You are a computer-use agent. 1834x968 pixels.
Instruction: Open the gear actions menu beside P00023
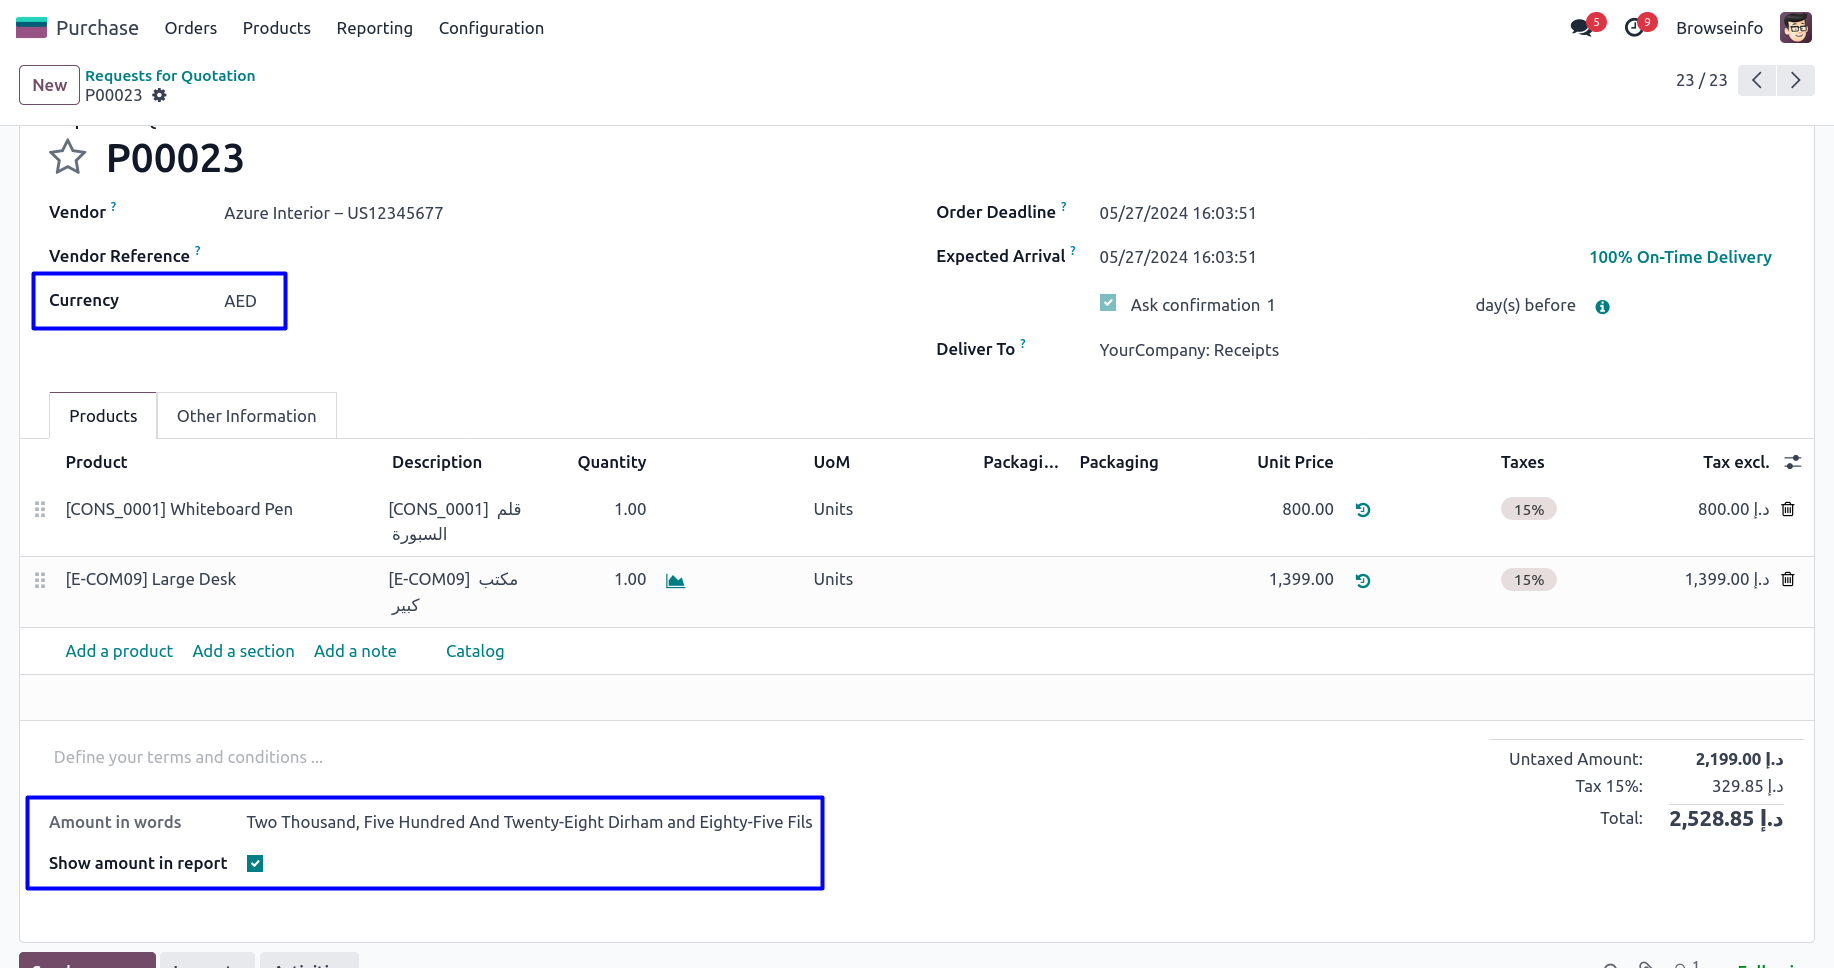tap(159, 95)
